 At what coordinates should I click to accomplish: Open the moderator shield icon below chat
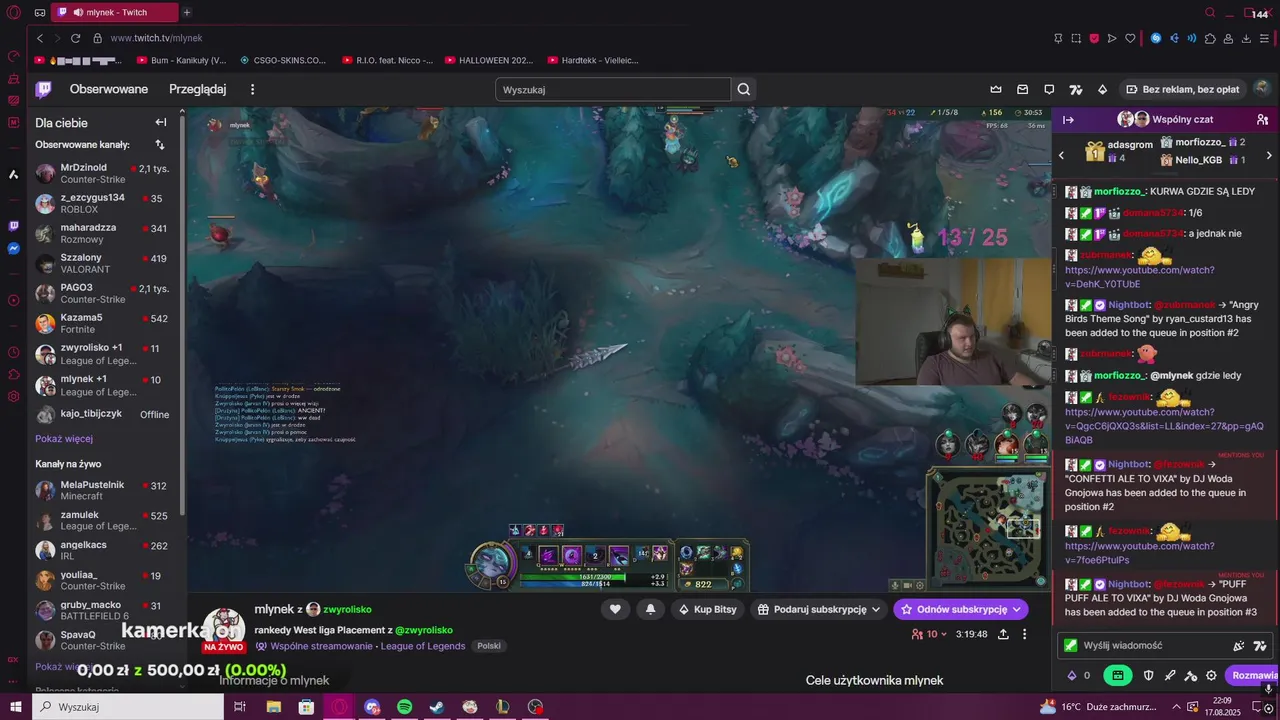pos(1149,676)
